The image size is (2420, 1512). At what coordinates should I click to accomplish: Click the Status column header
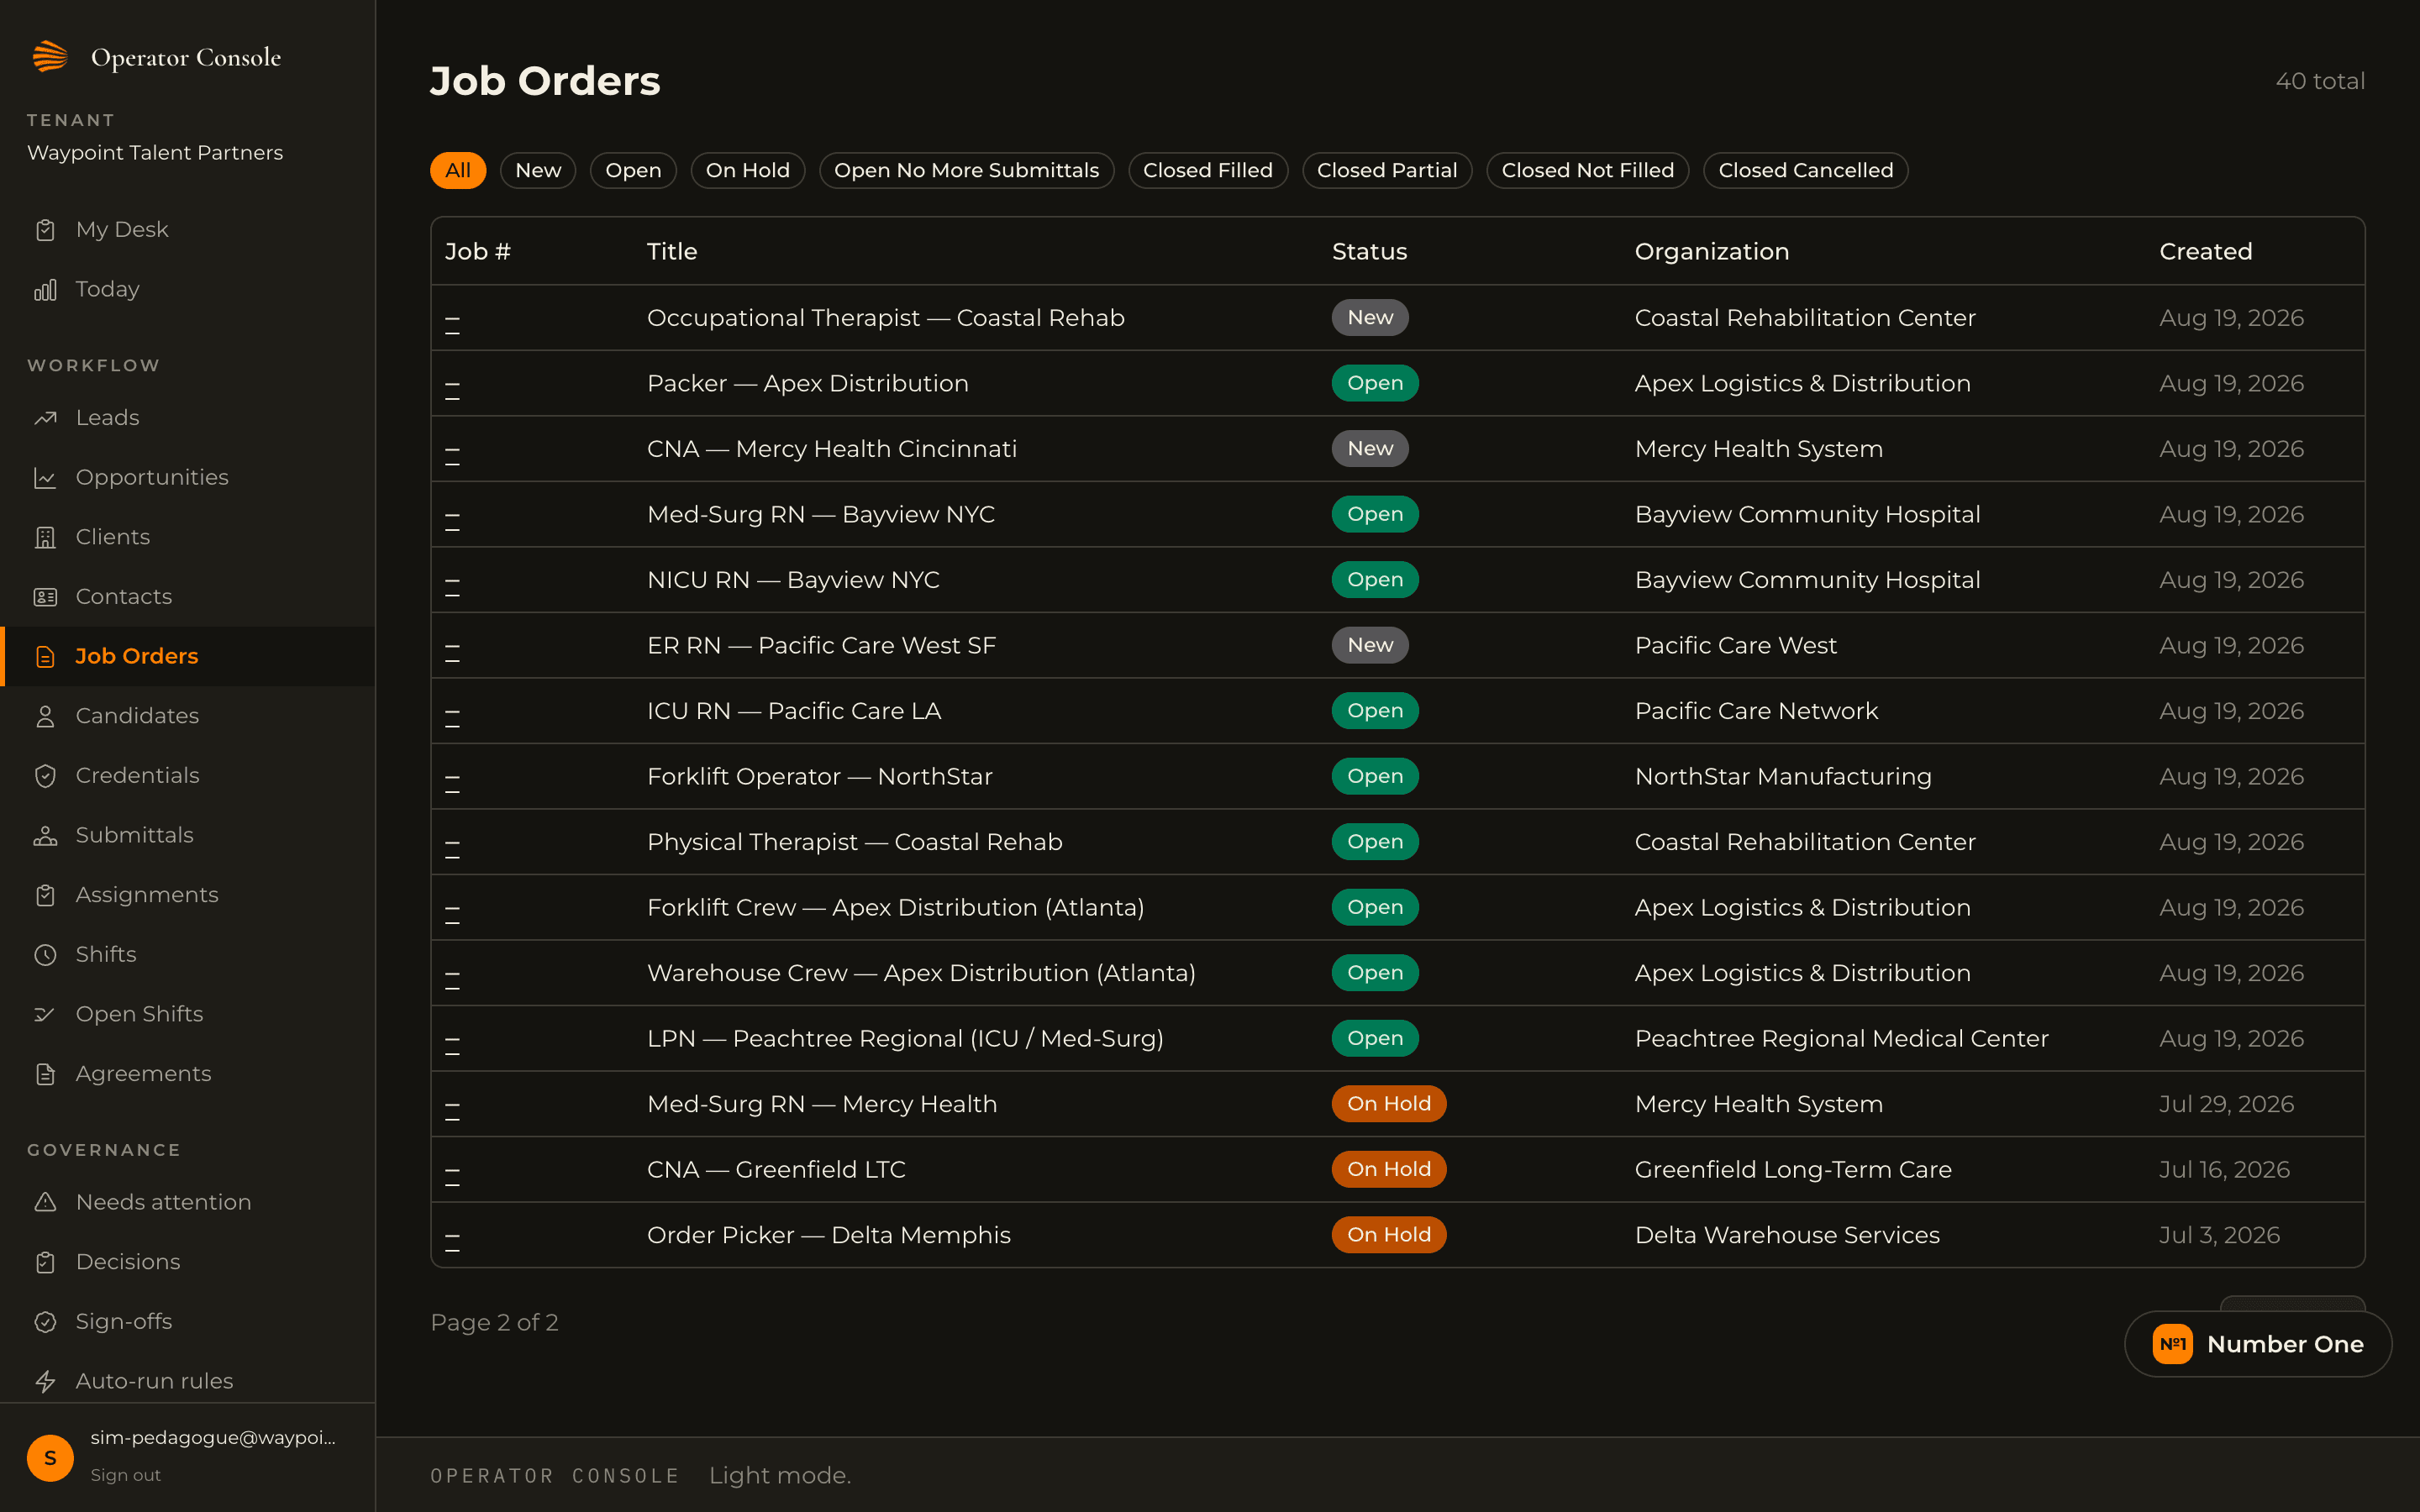[1369, 251]
